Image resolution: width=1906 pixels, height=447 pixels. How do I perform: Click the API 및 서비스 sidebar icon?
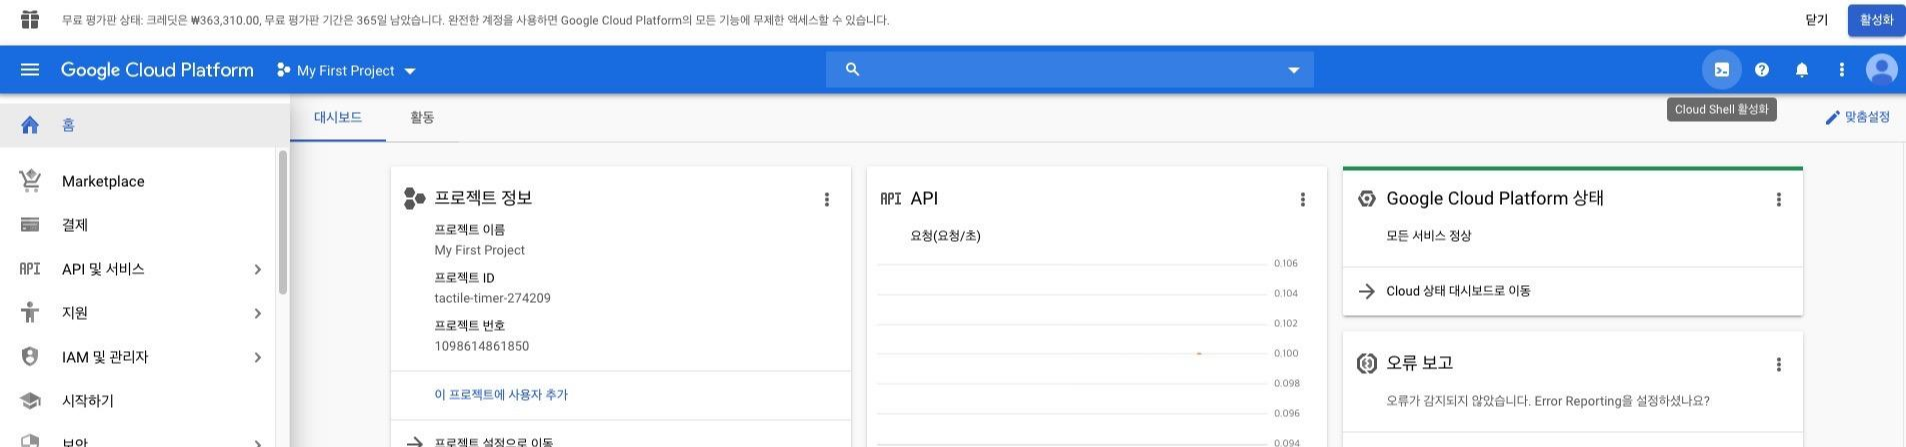coord(30,269)
